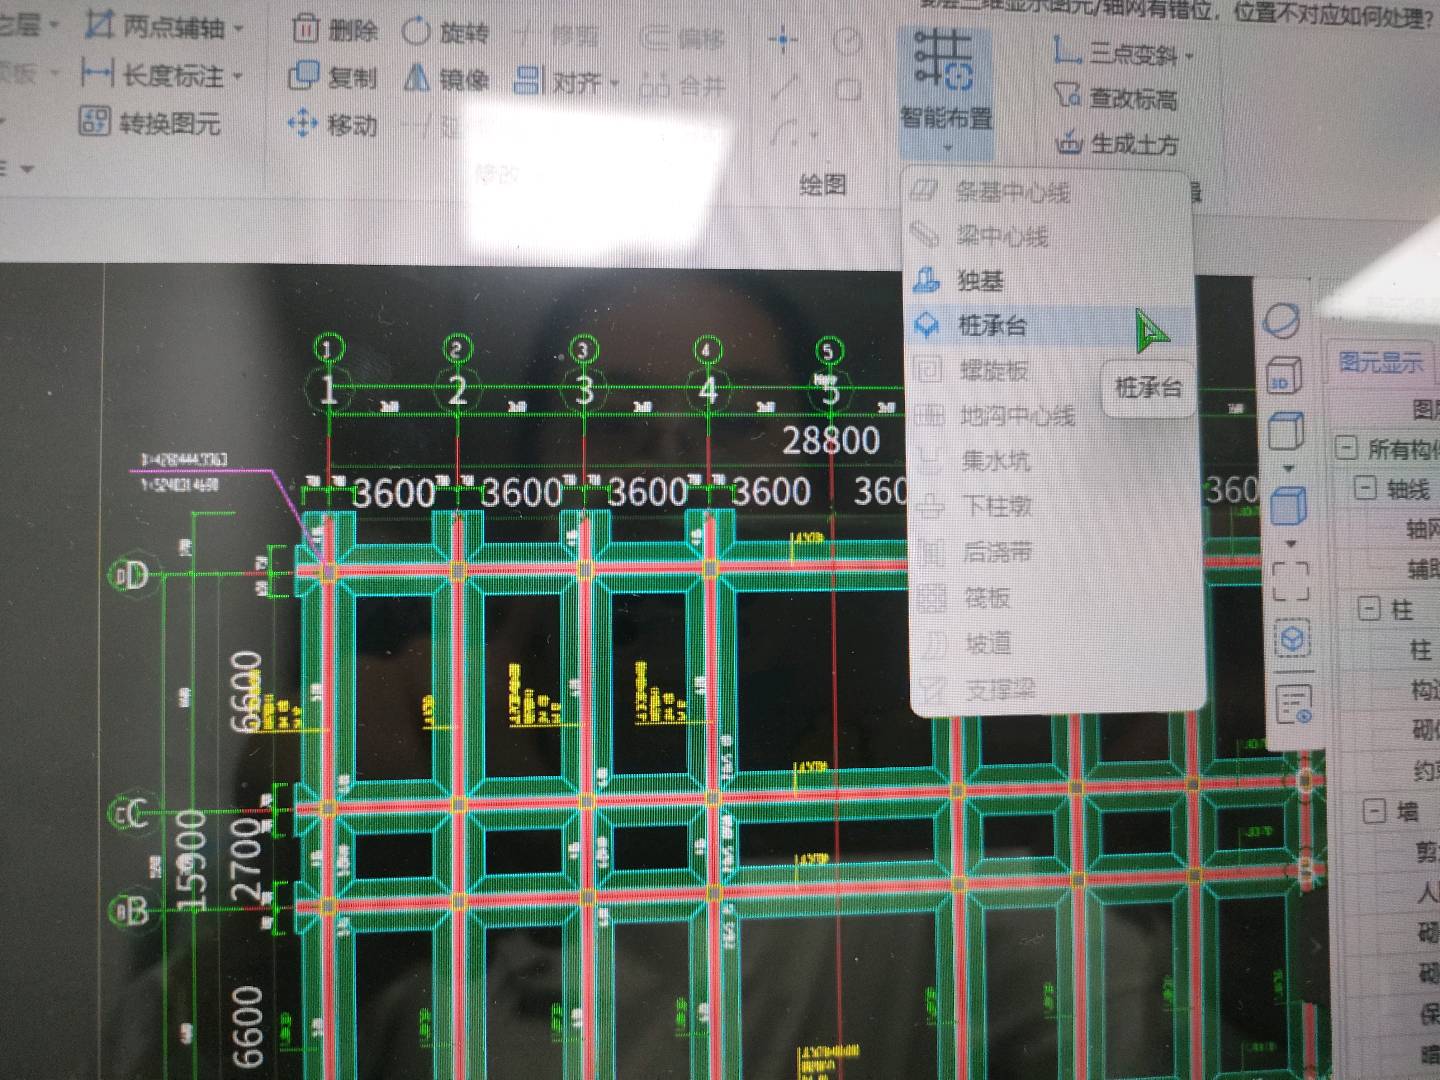Select the 长度标注 length dimension tool

tap(155, 74)
